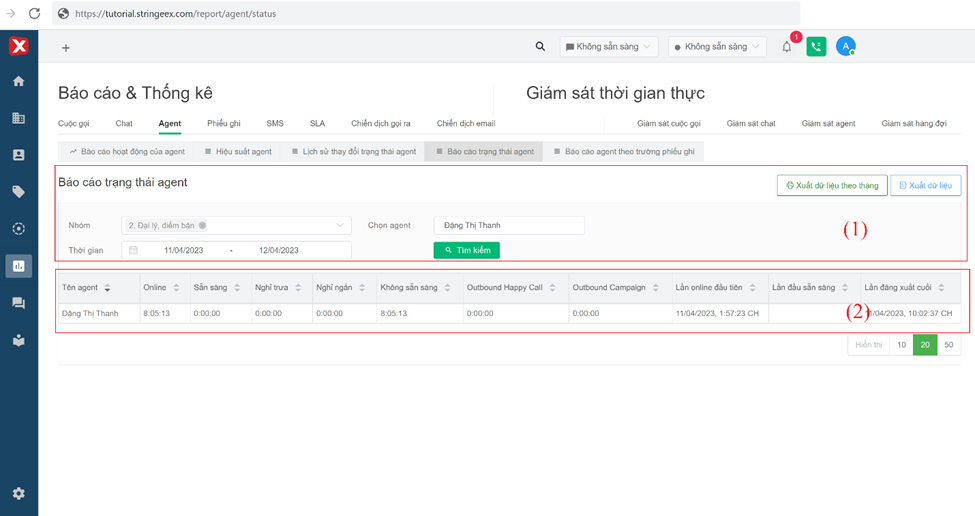
Task: Expand the Nhóm group dropdown
Action: [340, 226]
